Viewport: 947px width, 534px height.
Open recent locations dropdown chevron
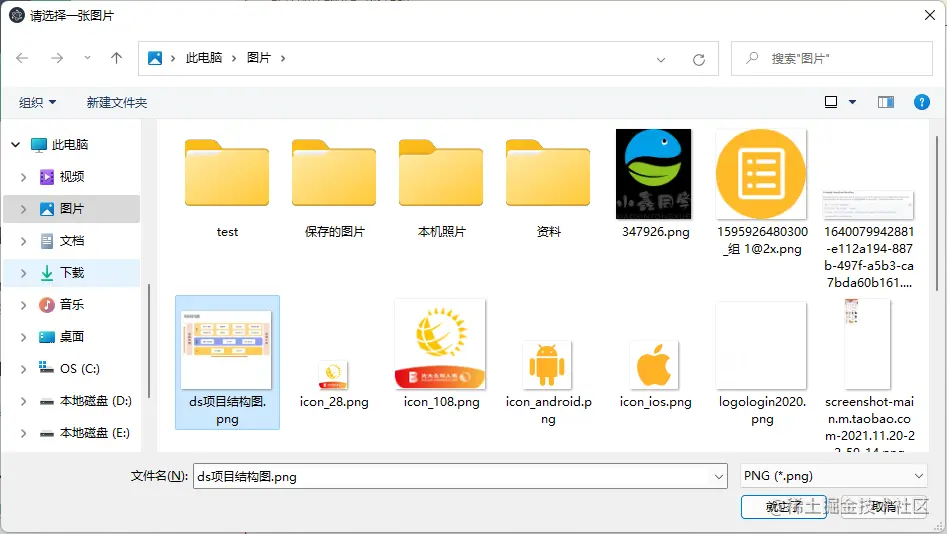click(88, 58)
